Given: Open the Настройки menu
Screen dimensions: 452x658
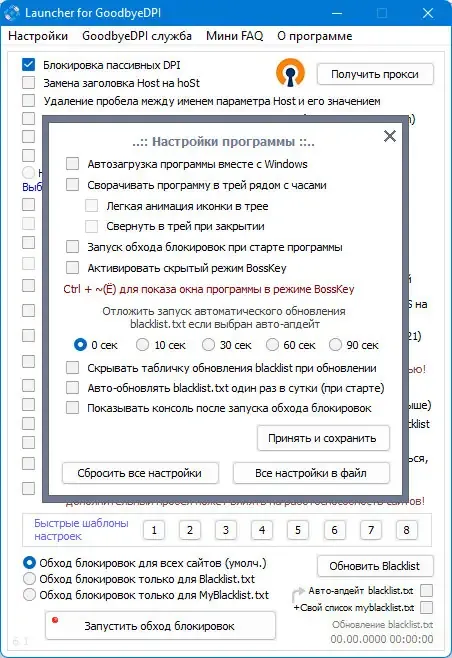Looking at the screenshot, I should pos(38,36).
